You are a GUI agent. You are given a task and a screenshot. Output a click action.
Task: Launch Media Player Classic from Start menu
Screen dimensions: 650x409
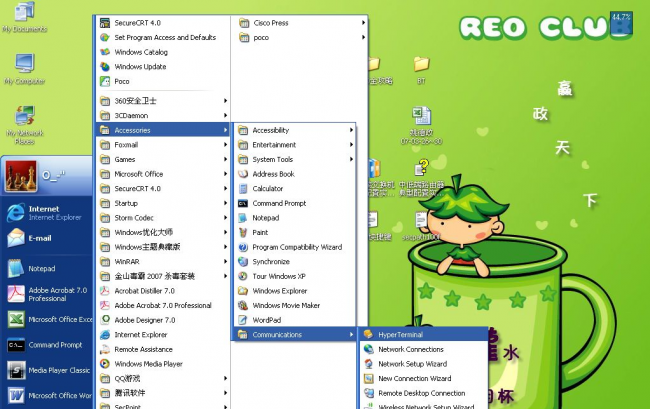click(47, 370)
